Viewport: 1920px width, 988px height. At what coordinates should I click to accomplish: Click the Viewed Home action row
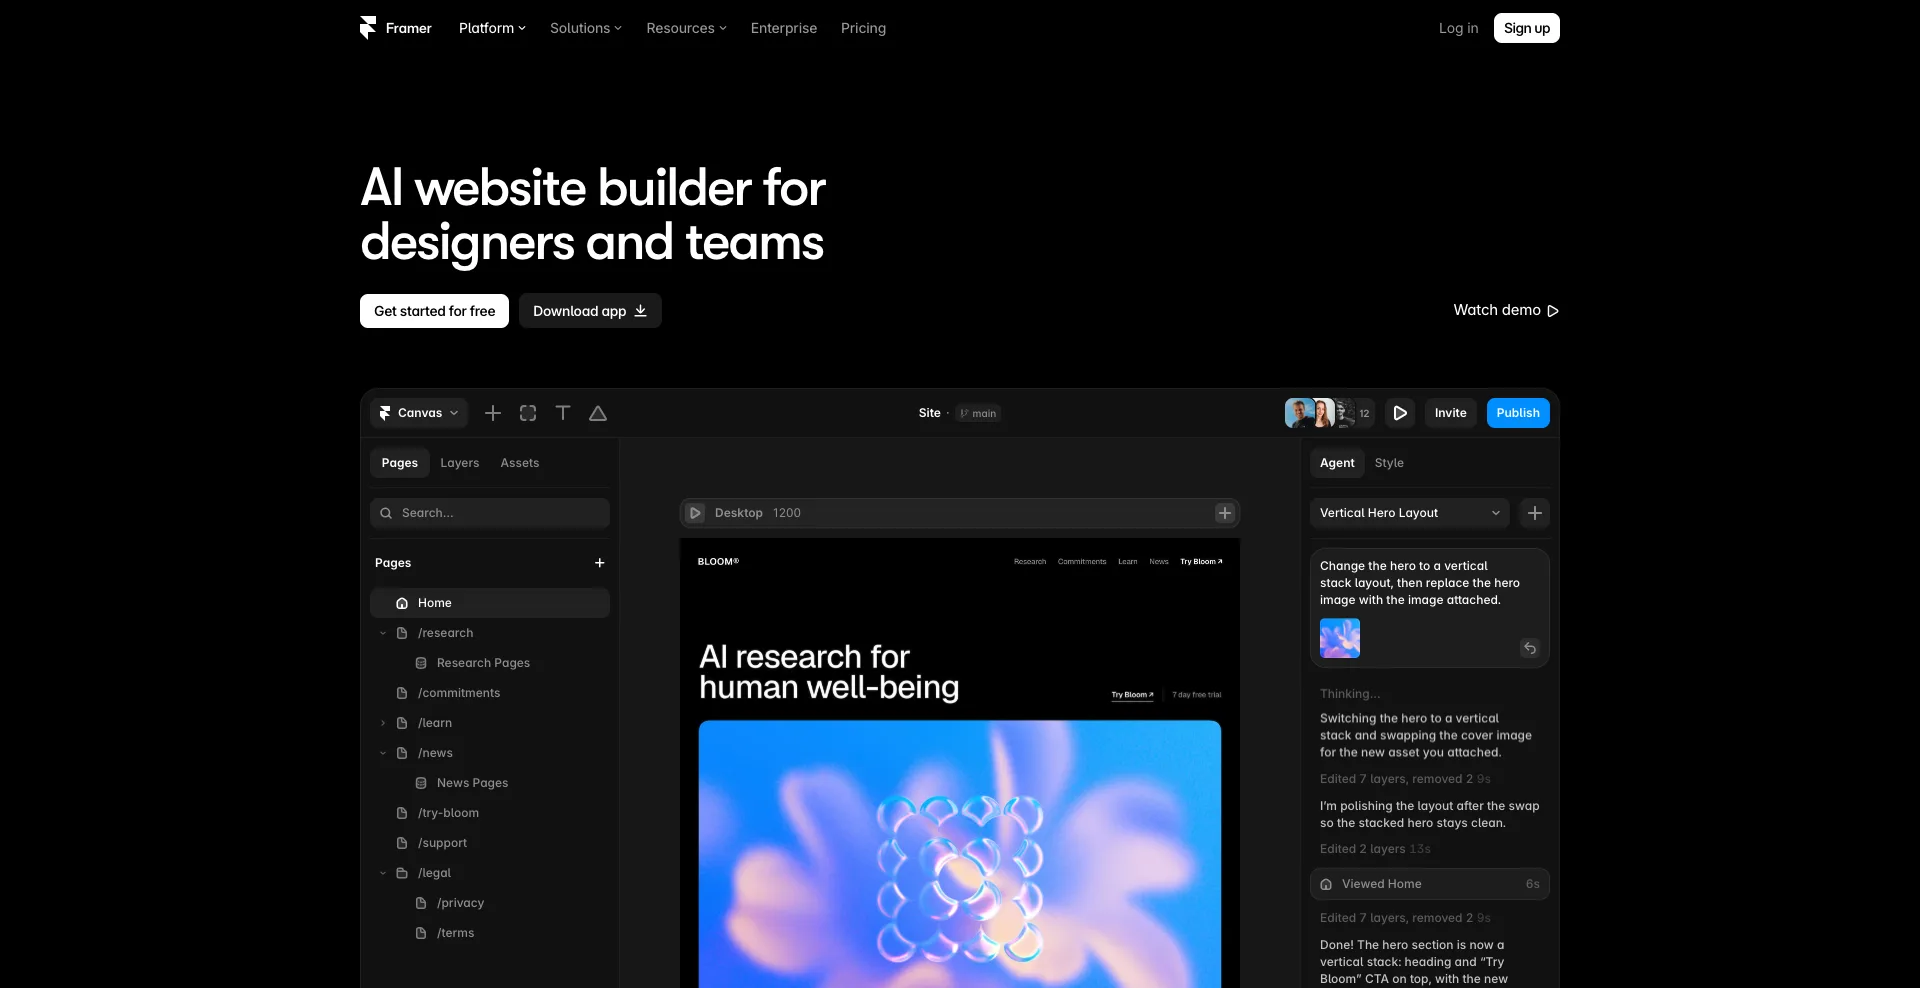[1430, 884]
